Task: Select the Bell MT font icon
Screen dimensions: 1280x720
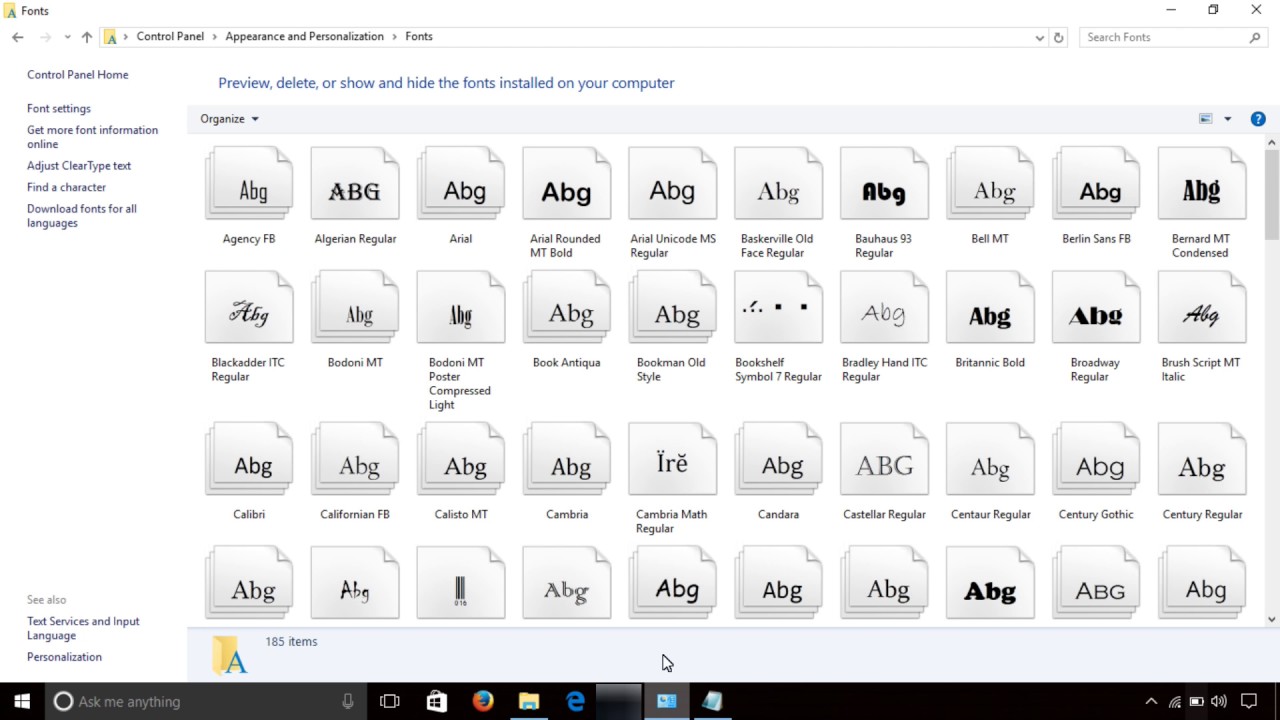Action: [x=991, y=183]
